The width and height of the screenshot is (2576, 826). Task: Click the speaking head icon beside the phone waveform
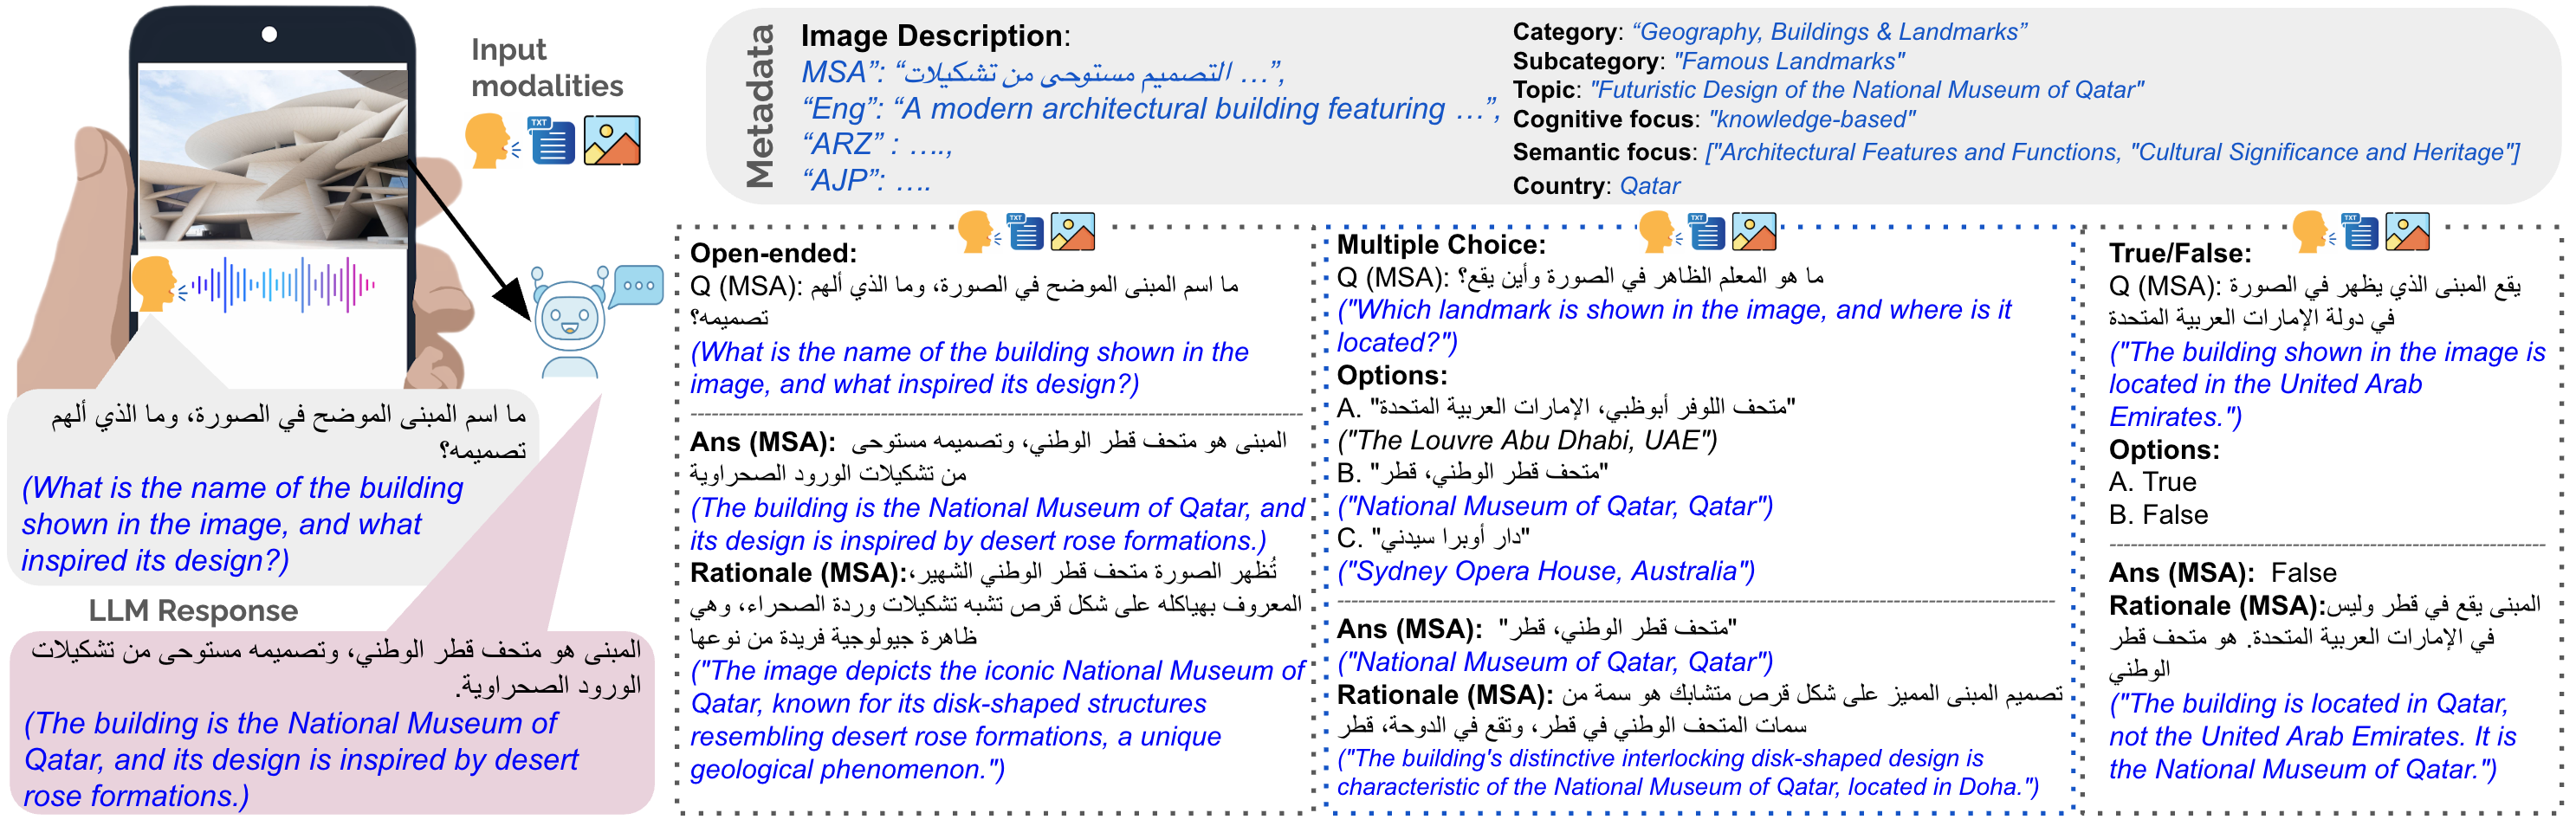pyautogui.click(x=155, y=284)
